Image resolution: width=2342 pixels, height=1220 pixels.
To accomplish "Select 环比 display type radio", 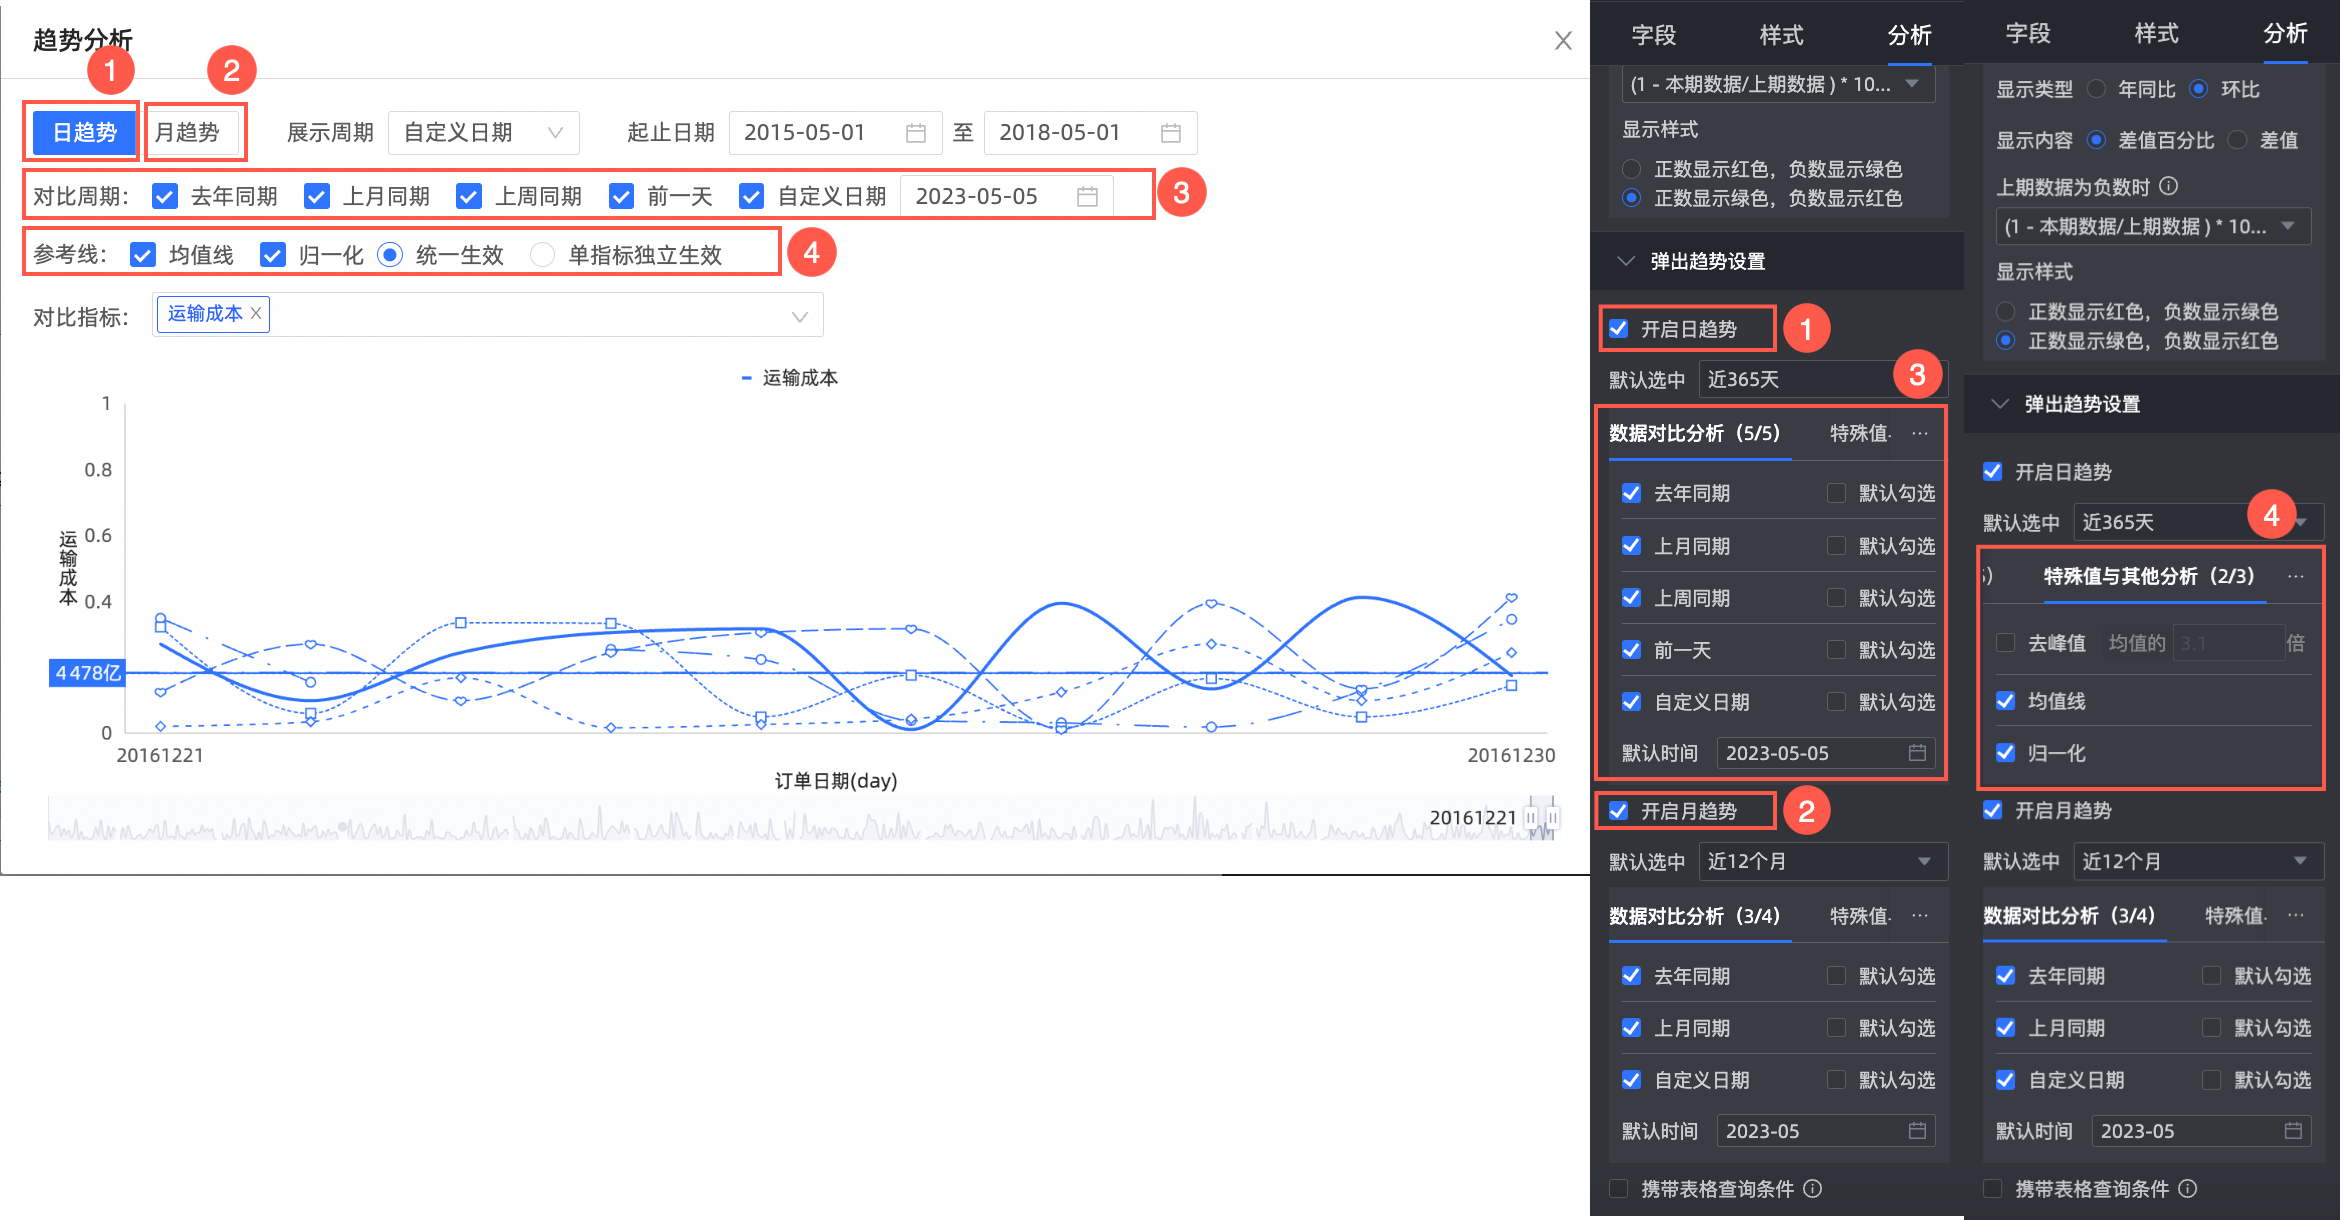I will tap(2199, 89).
